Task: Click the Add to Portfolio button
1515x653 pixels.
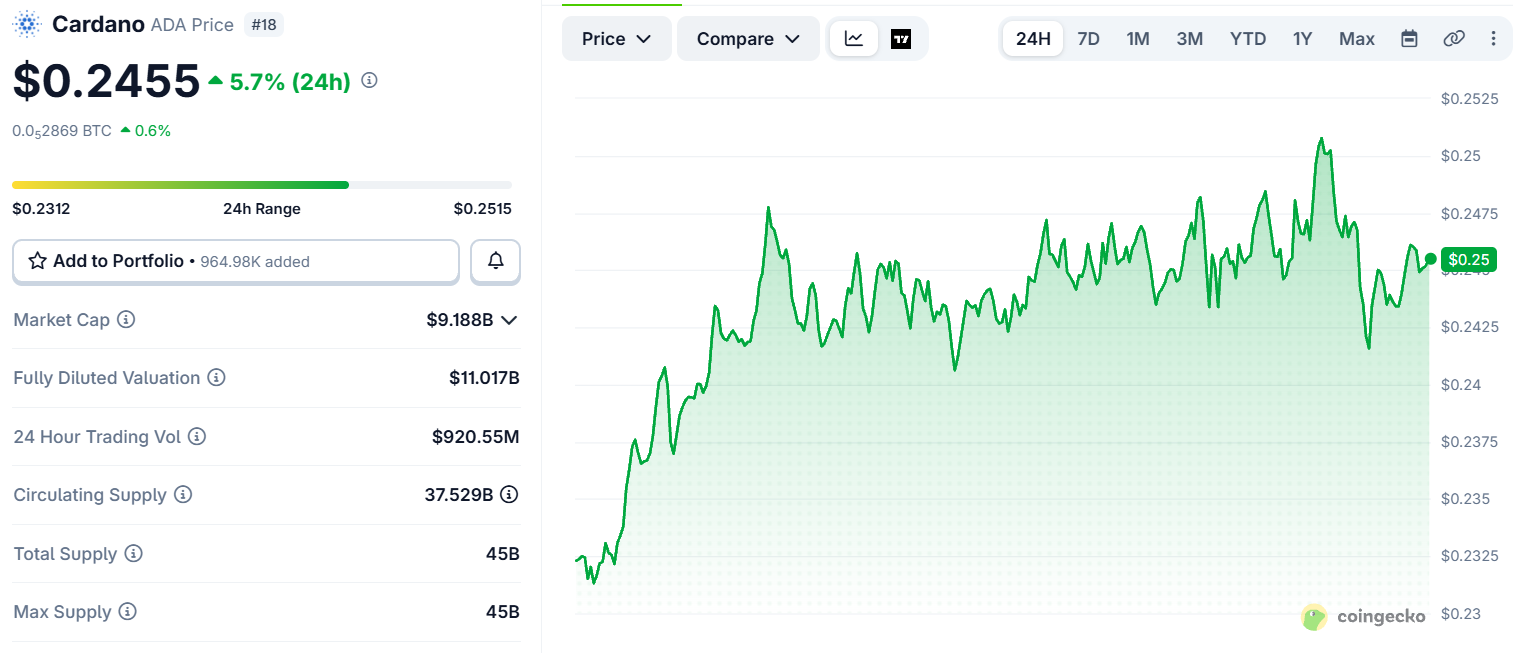Action: (236, 261)
